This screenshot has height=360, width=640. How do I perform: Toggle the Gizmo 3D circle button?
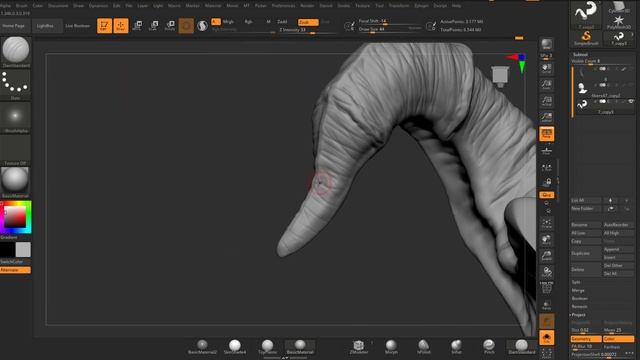[186, 26]
